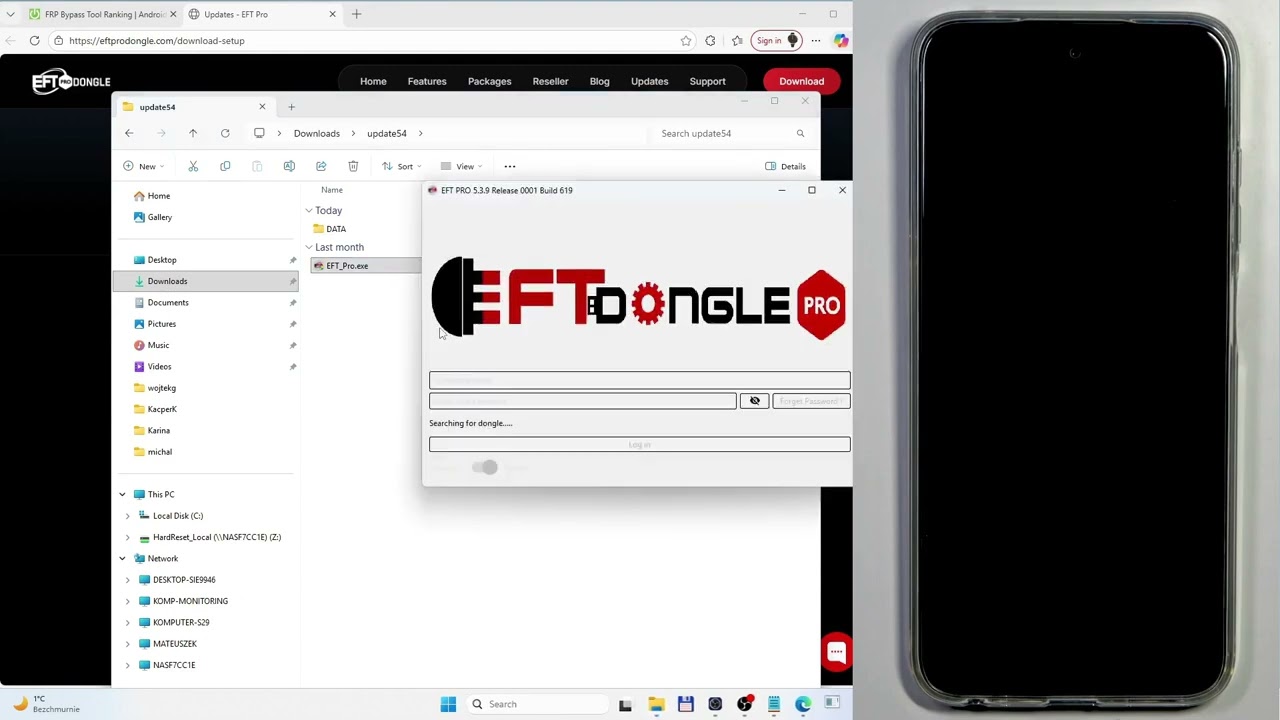Toggle the switch below the Log in button
The width and height of the screenshot is (1280, 720).
pos(485,467)
